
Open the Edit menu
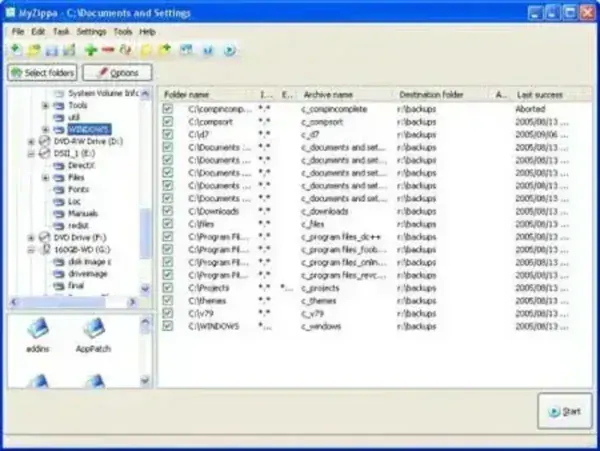click(38, 32)
